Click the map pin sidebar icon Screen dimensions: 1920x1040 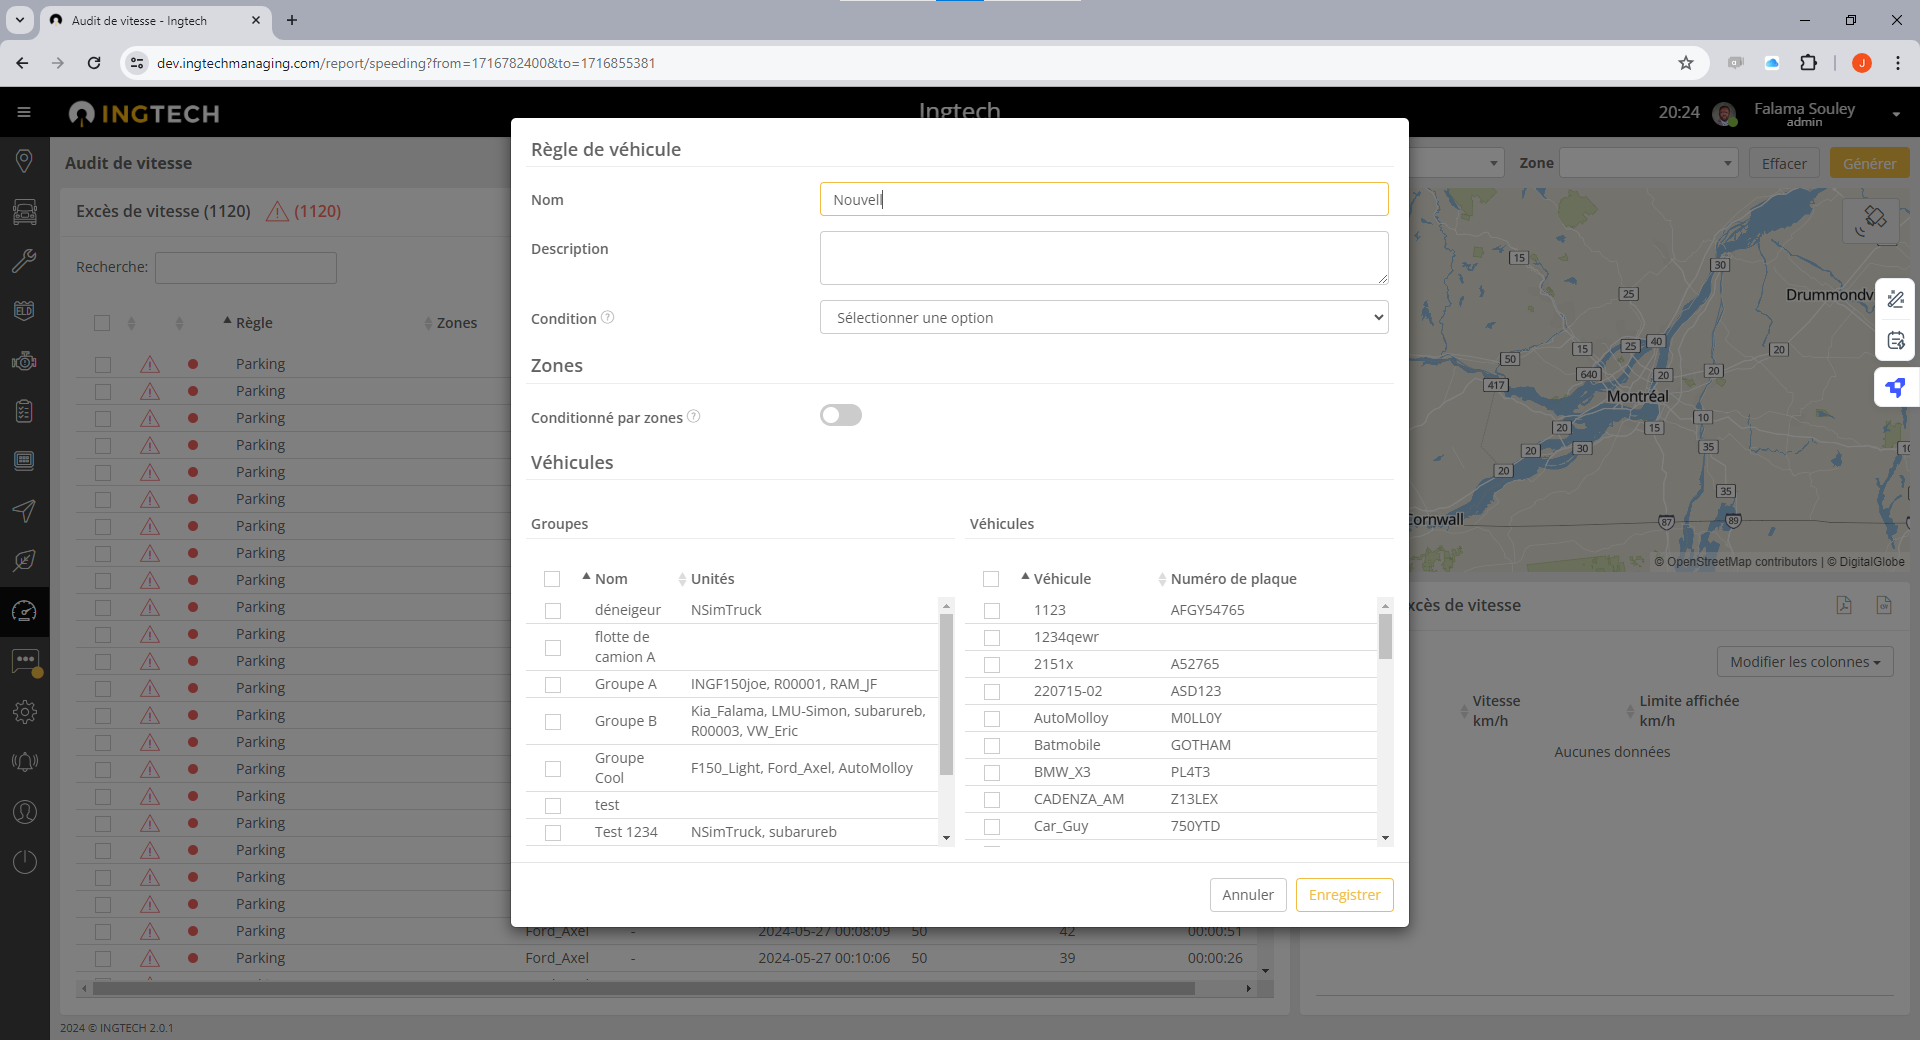point(24,161)
